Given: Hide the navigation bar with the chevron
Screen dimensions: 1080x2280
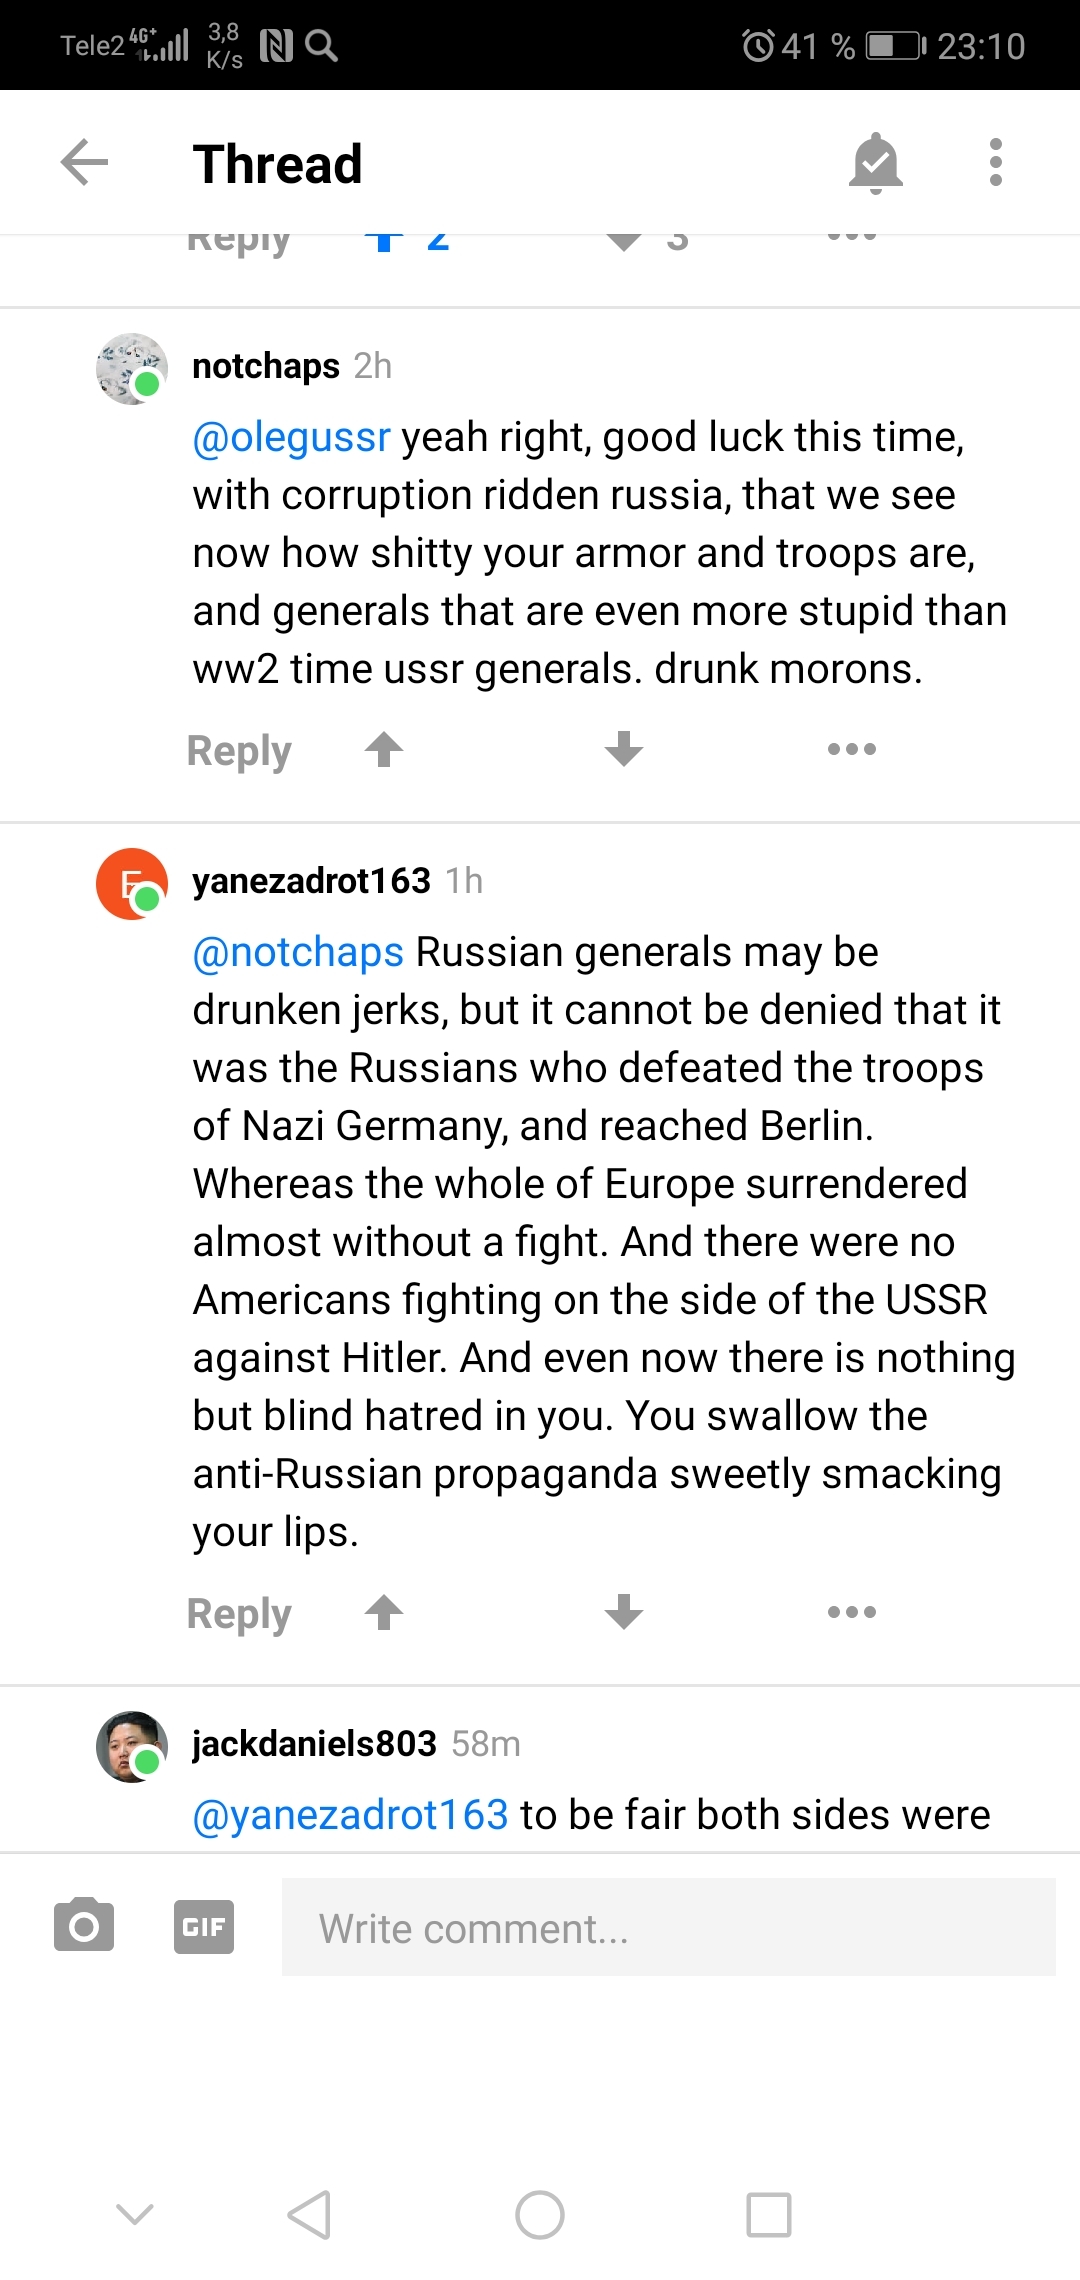Looking at the screenshot, I should pyautogui.click(x=135, y=2215).
